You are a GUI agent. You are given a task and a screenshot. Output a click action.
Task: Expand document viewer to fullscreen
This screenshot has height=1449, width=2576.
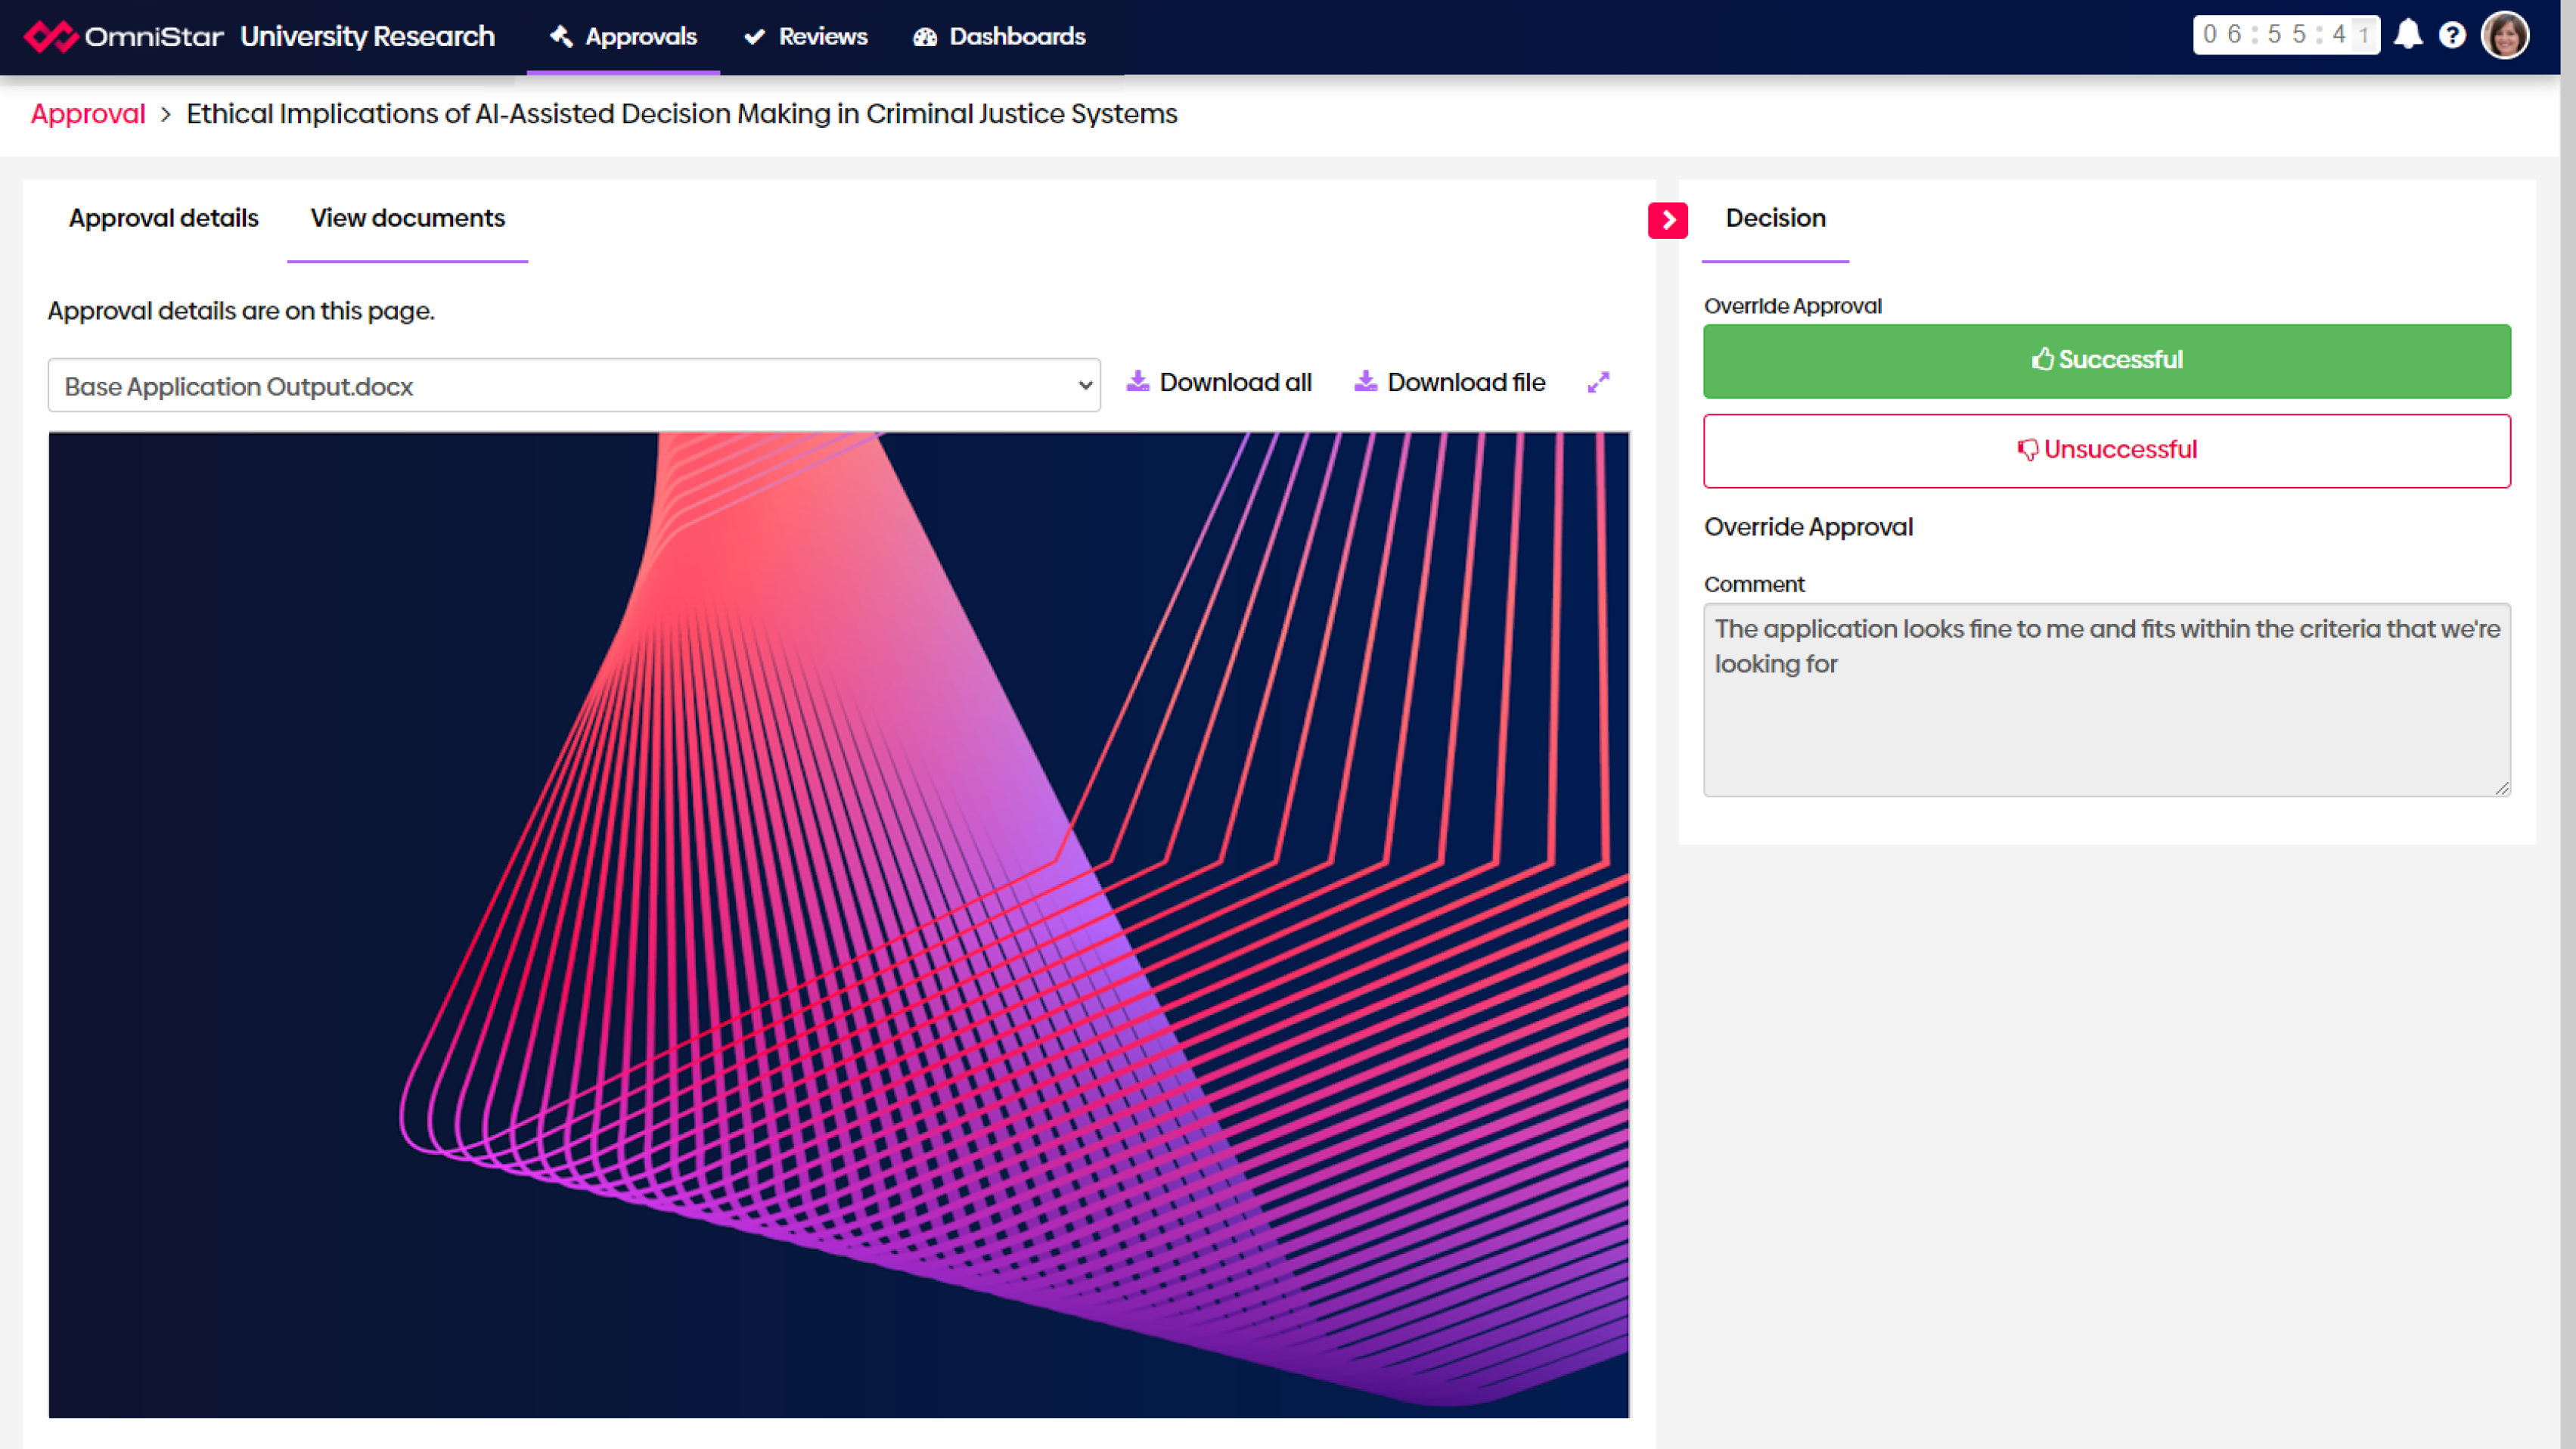(x=1598, y=382)
